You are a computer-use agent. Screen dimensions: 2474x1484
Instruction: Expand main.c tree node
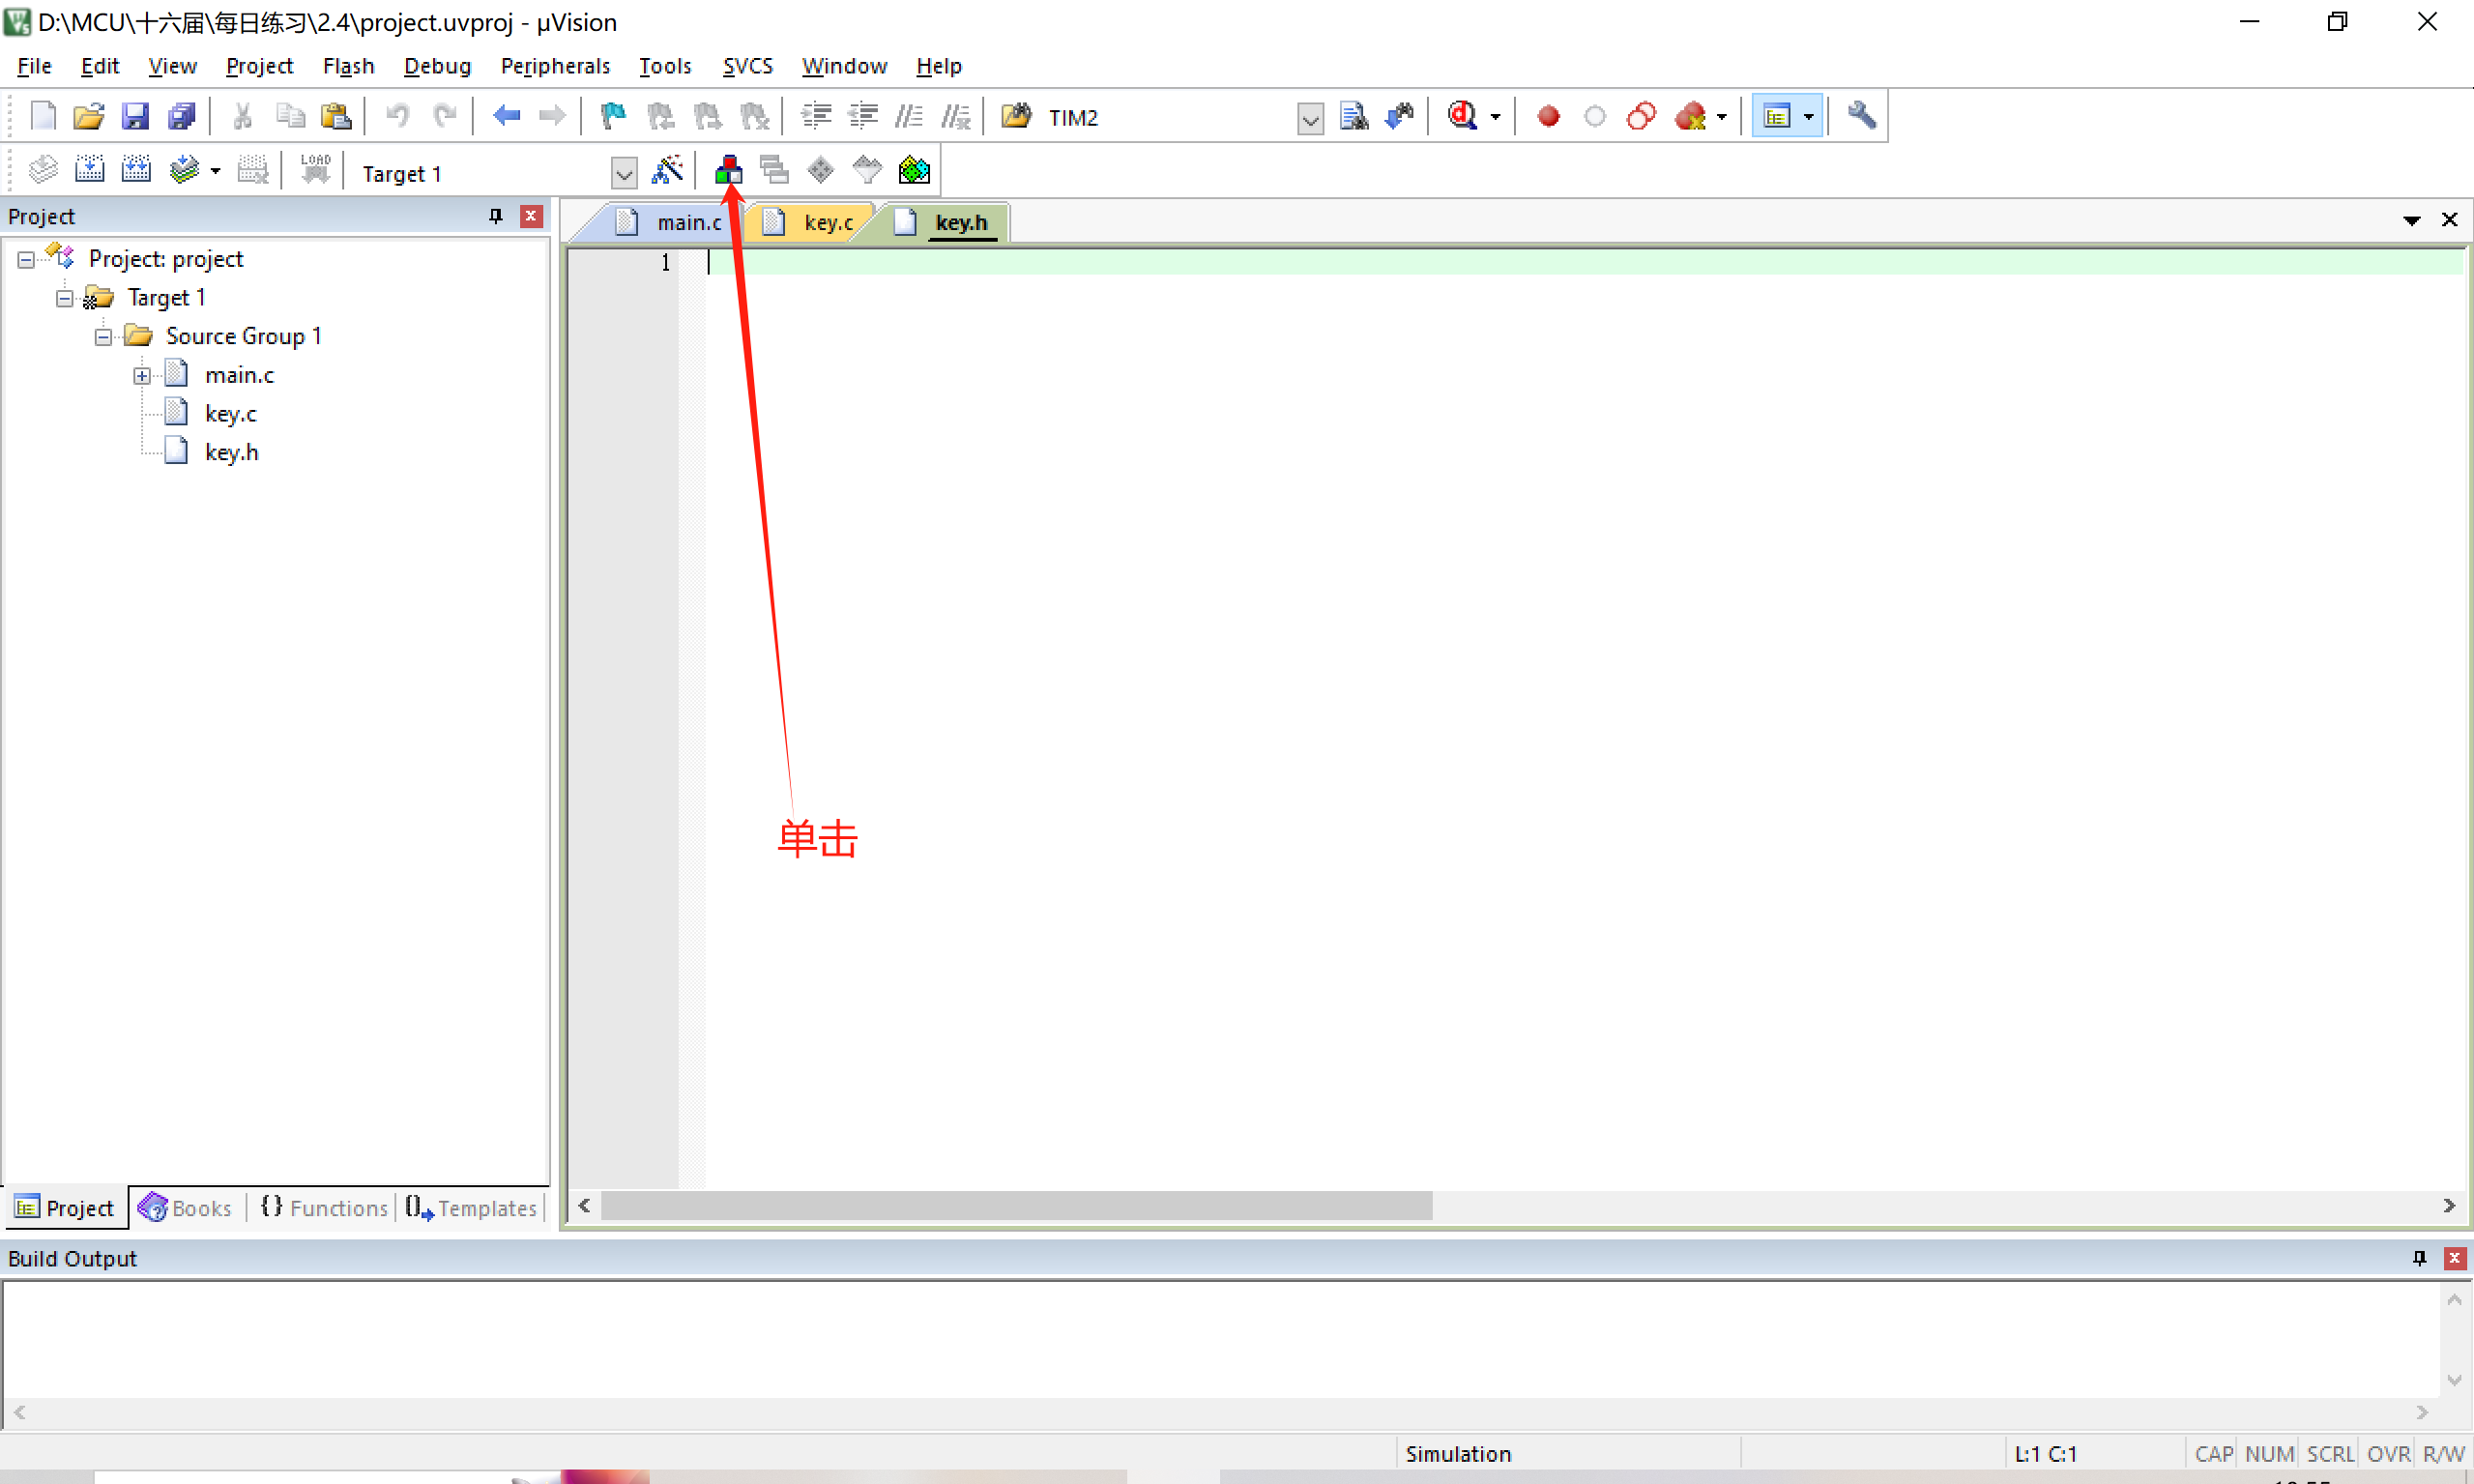click(142, 376)
